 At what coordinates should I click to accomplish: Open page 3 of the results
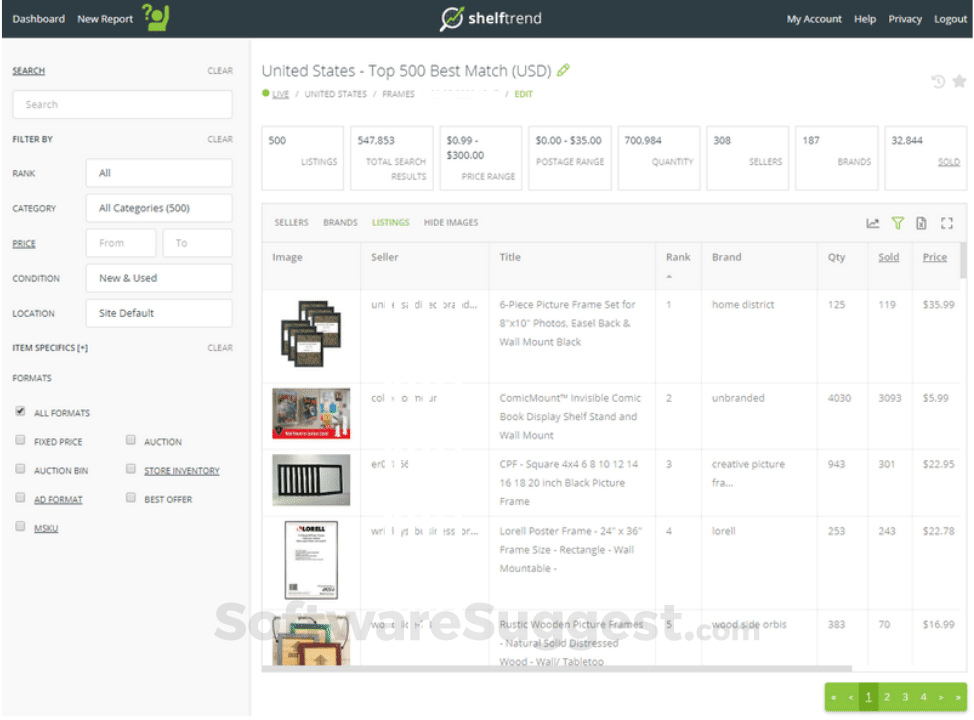coord(904,697)
